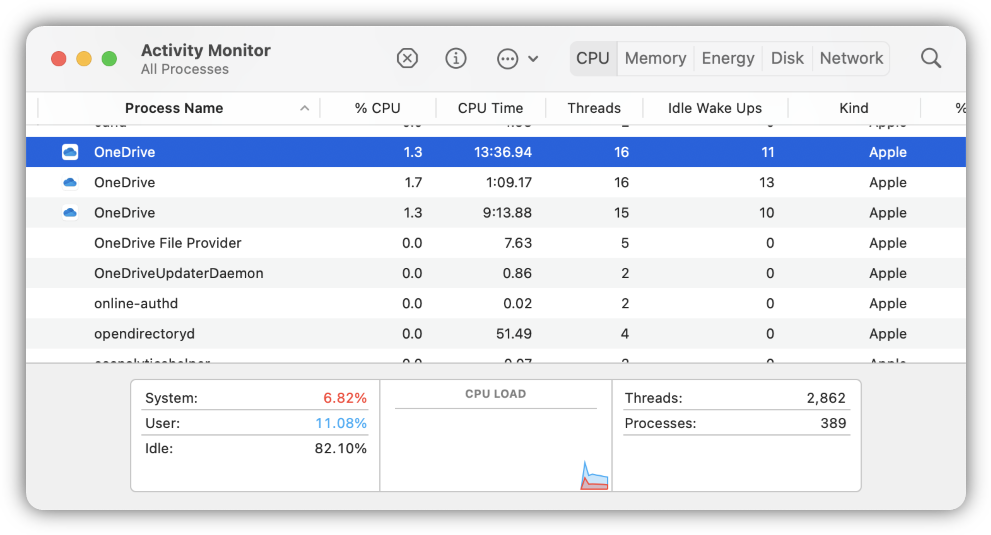Screen dimensions: 991x535
Task: Sort by CPU Time column header
Action: [490, 108]
